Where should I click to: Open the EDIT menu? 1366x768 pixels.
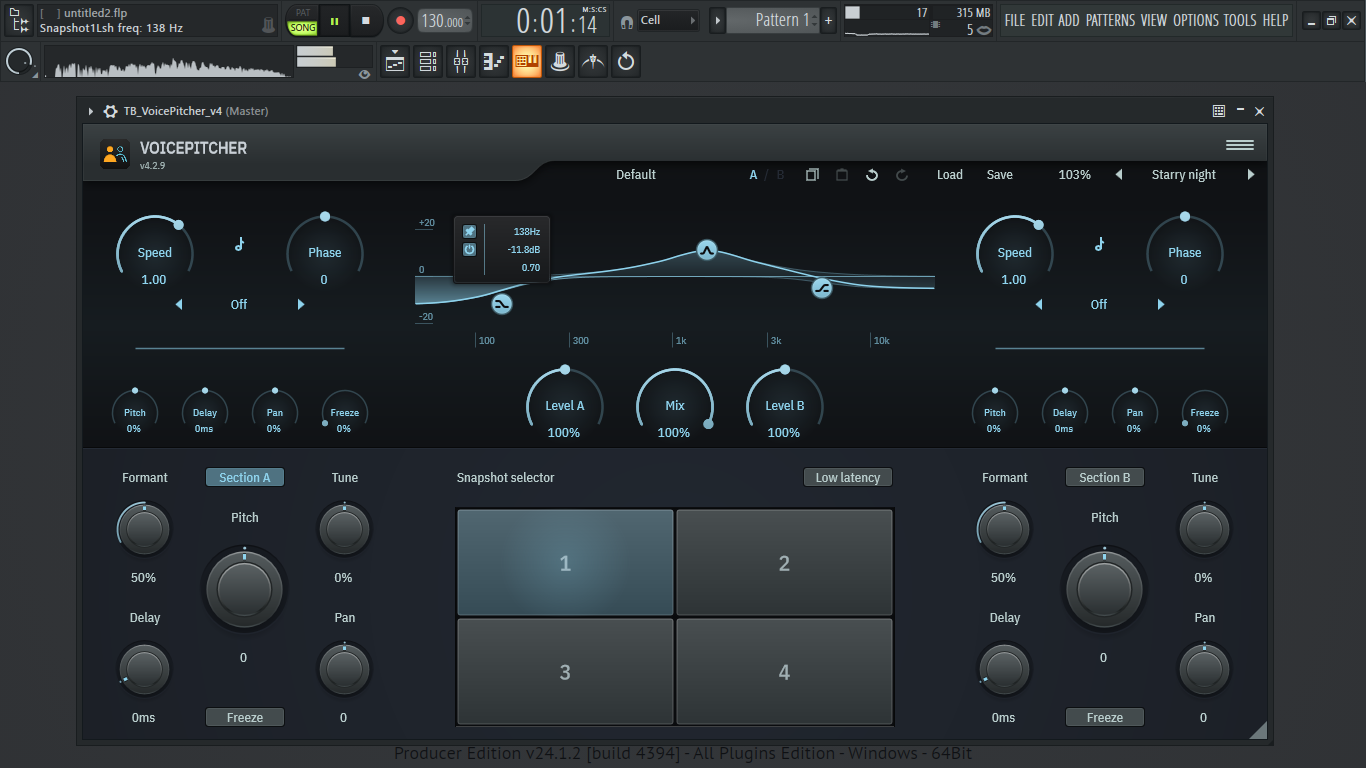(x=1042, y=20)
